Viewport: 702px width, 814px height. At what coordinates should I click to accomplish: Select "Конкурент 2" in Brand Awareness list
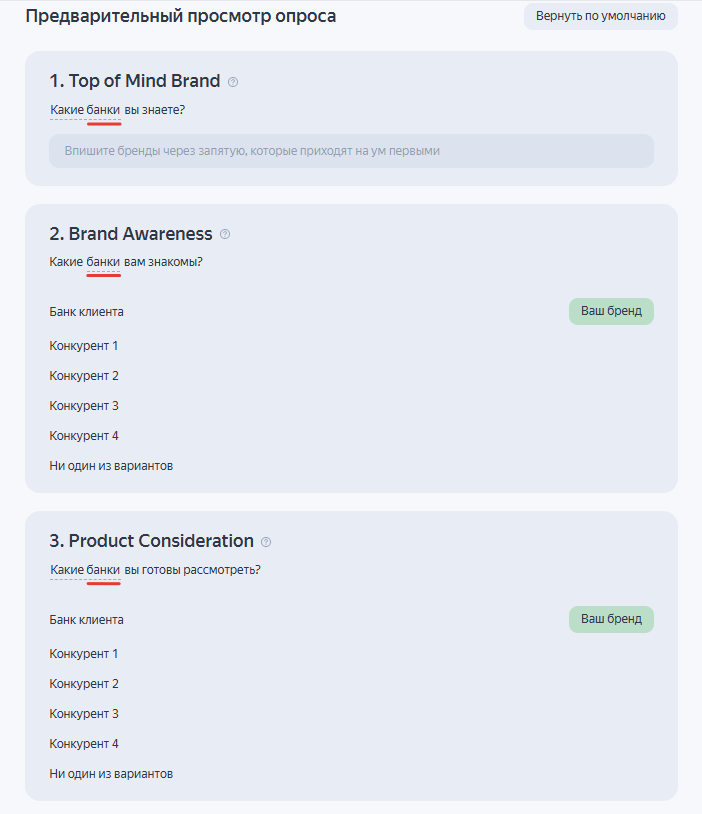point(84,376)
